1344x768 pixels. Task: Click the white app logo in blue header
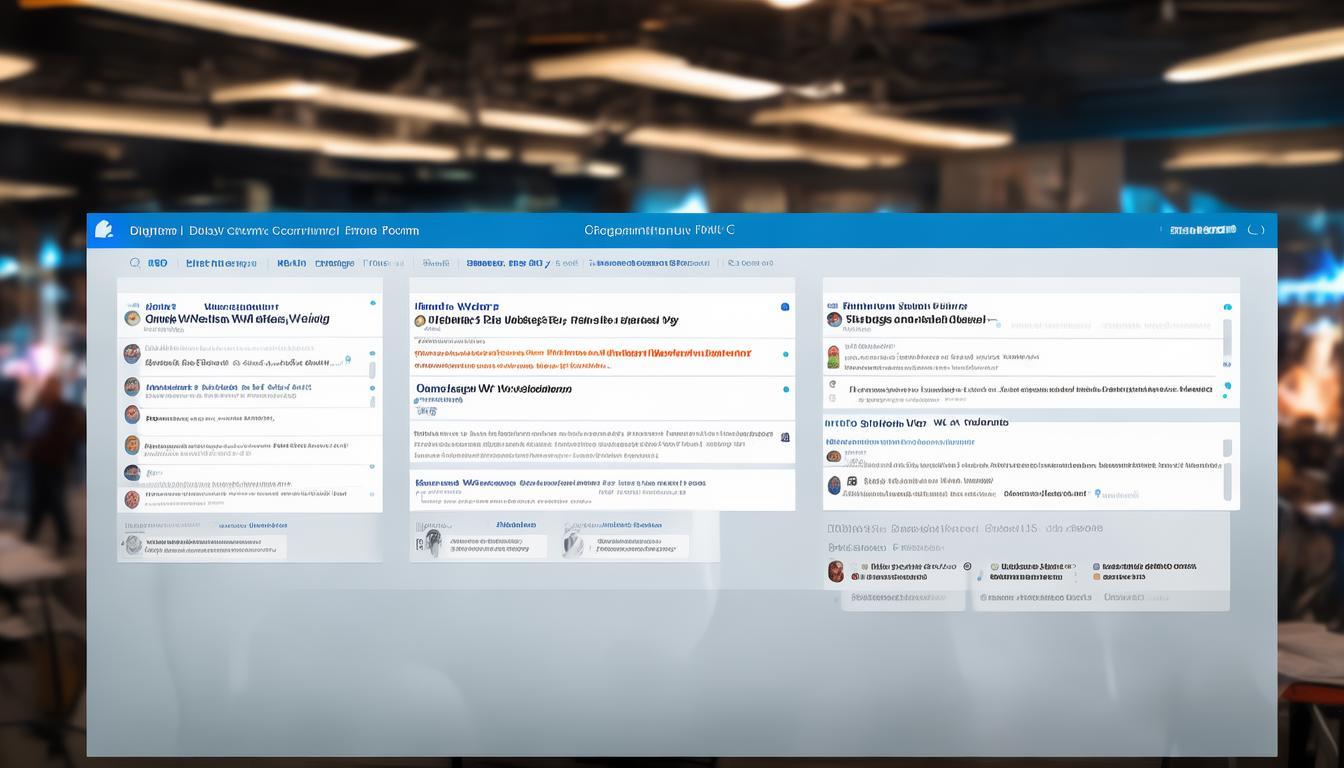[x=103, y=230]
